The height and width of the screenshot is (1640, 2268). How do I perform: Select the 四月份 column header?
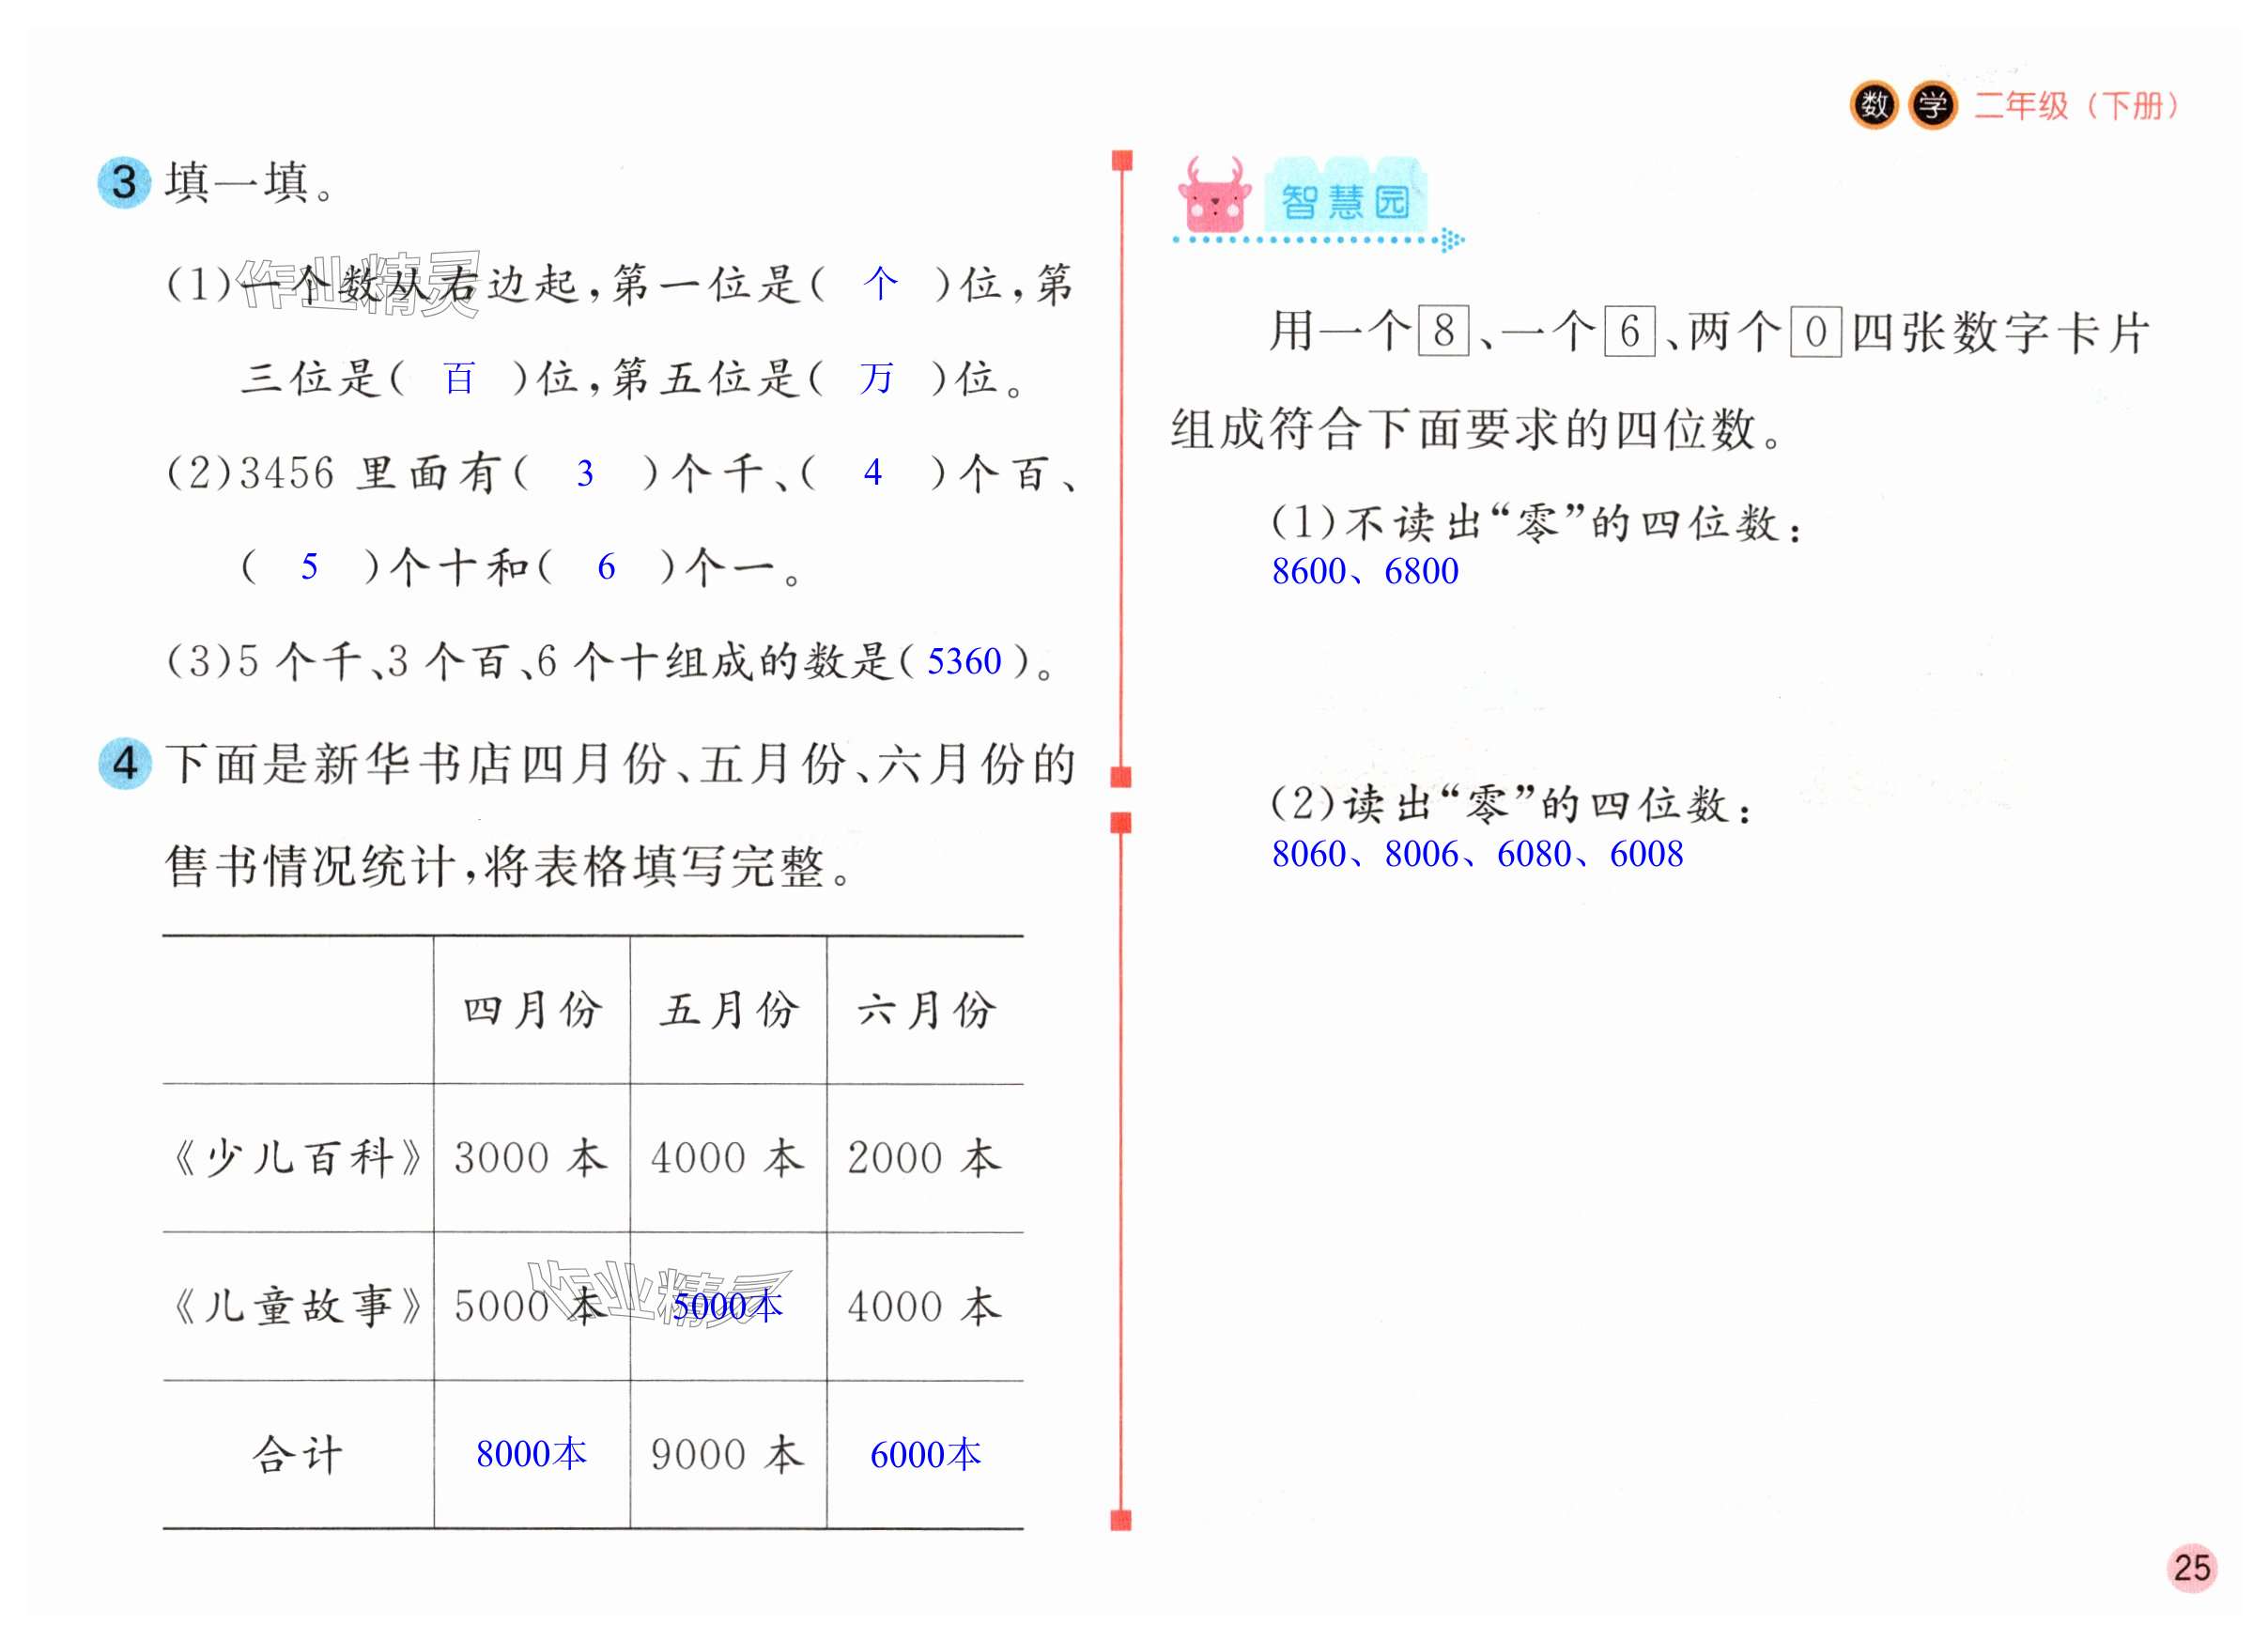531,1010
